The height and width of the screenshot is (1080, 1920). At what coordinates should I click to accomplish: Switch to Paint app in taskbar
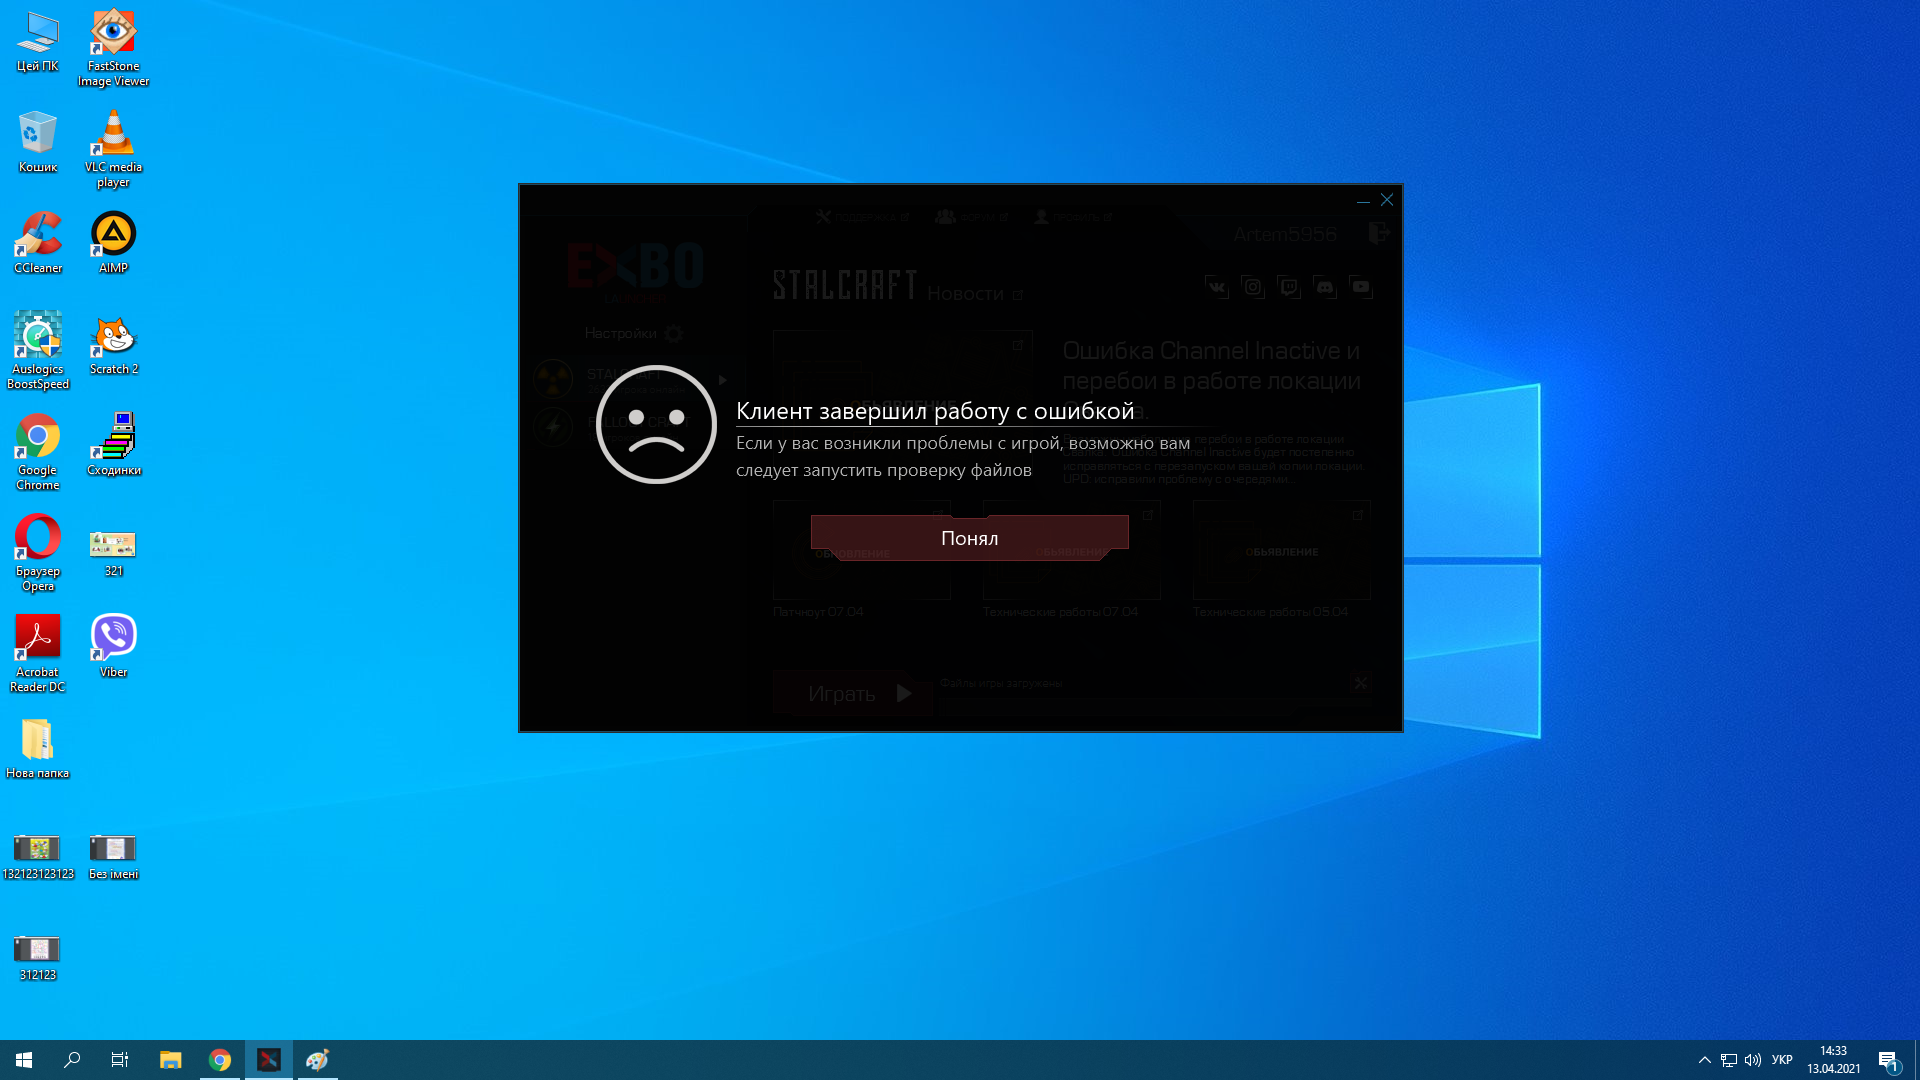[318, 1060]
